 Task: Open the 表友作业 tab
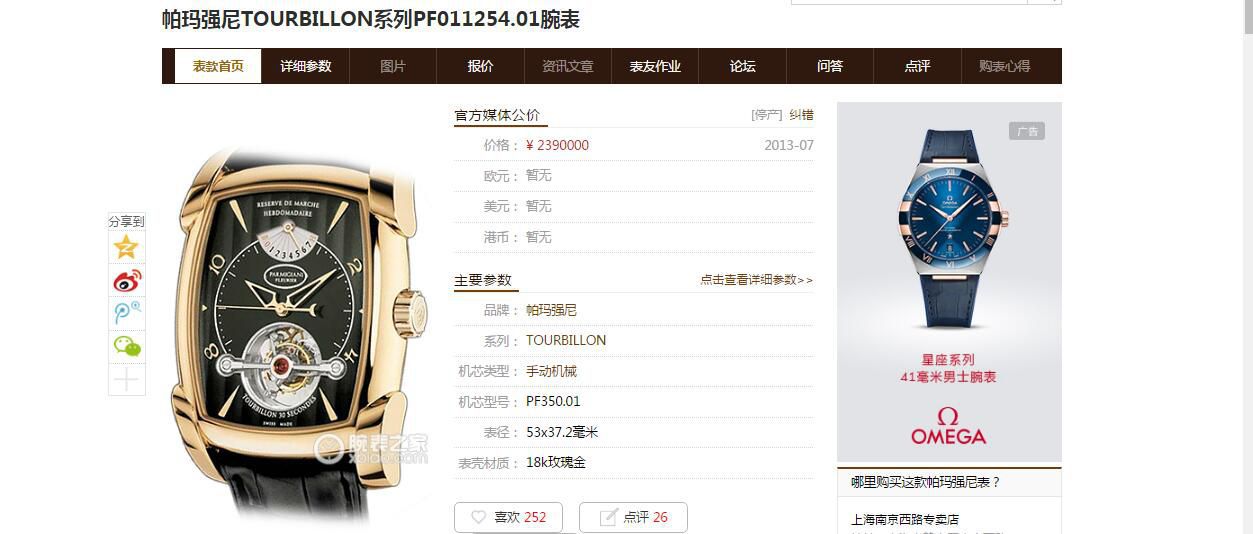pos(655,66)
